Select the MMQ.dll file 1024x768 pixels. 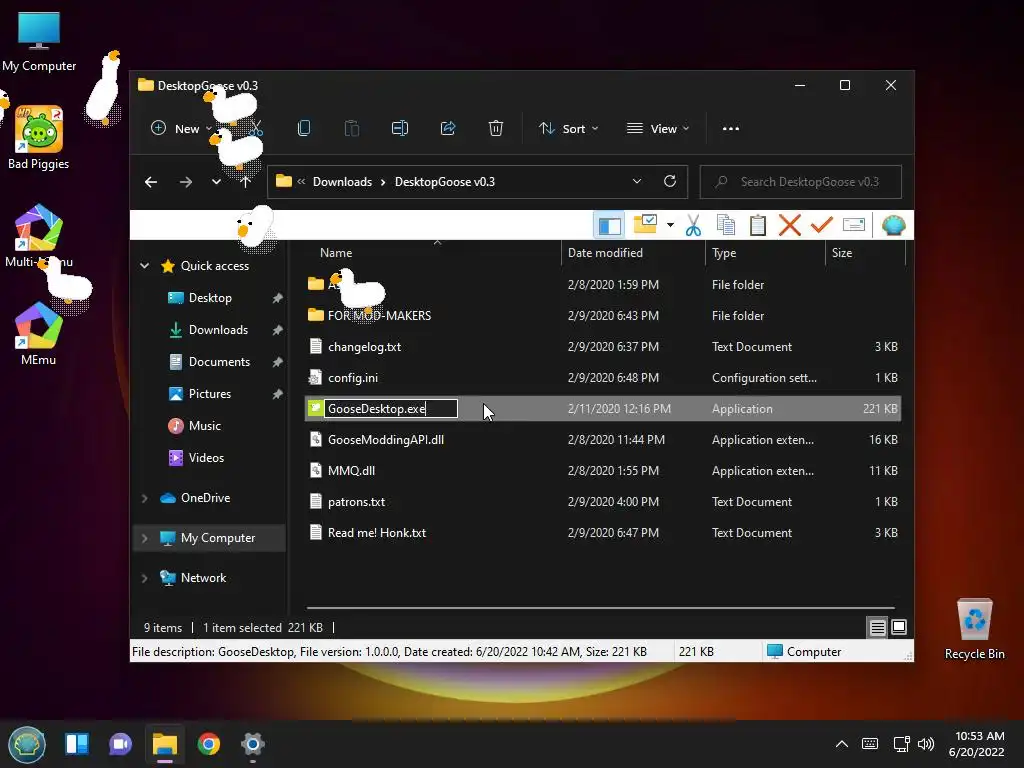603,471
